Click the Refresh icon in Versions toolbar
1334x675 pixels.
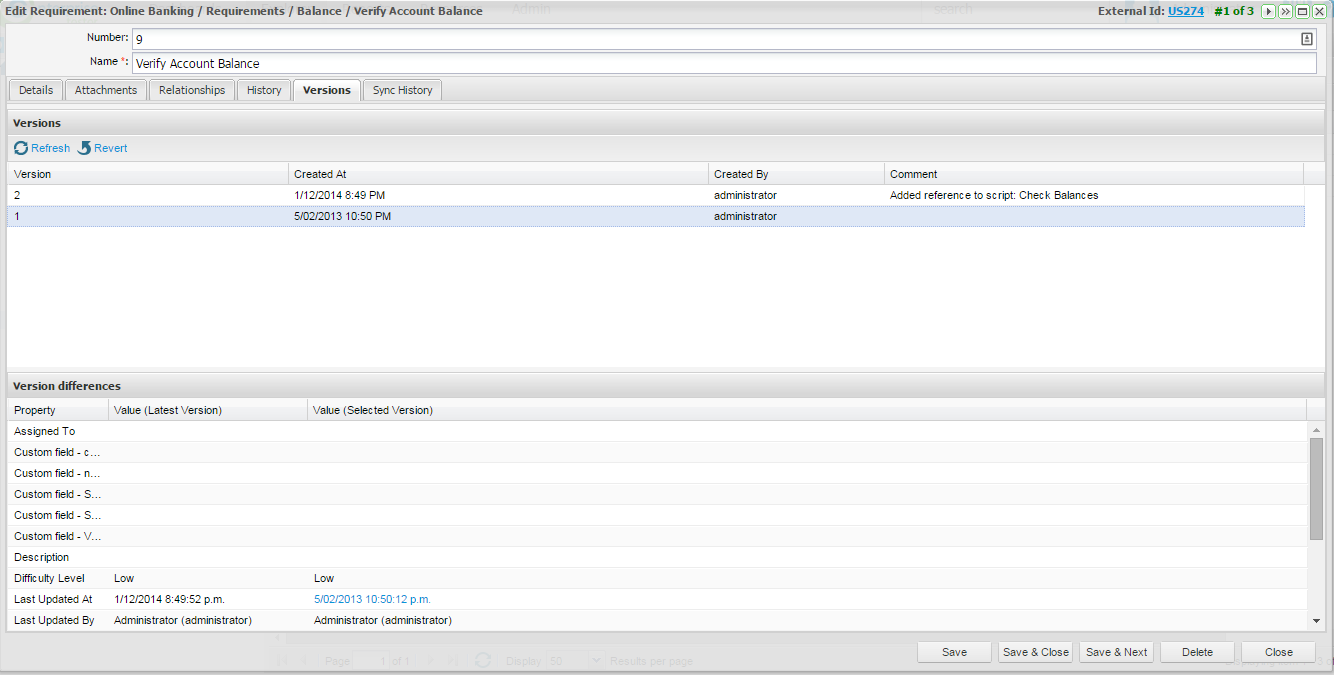21,148
